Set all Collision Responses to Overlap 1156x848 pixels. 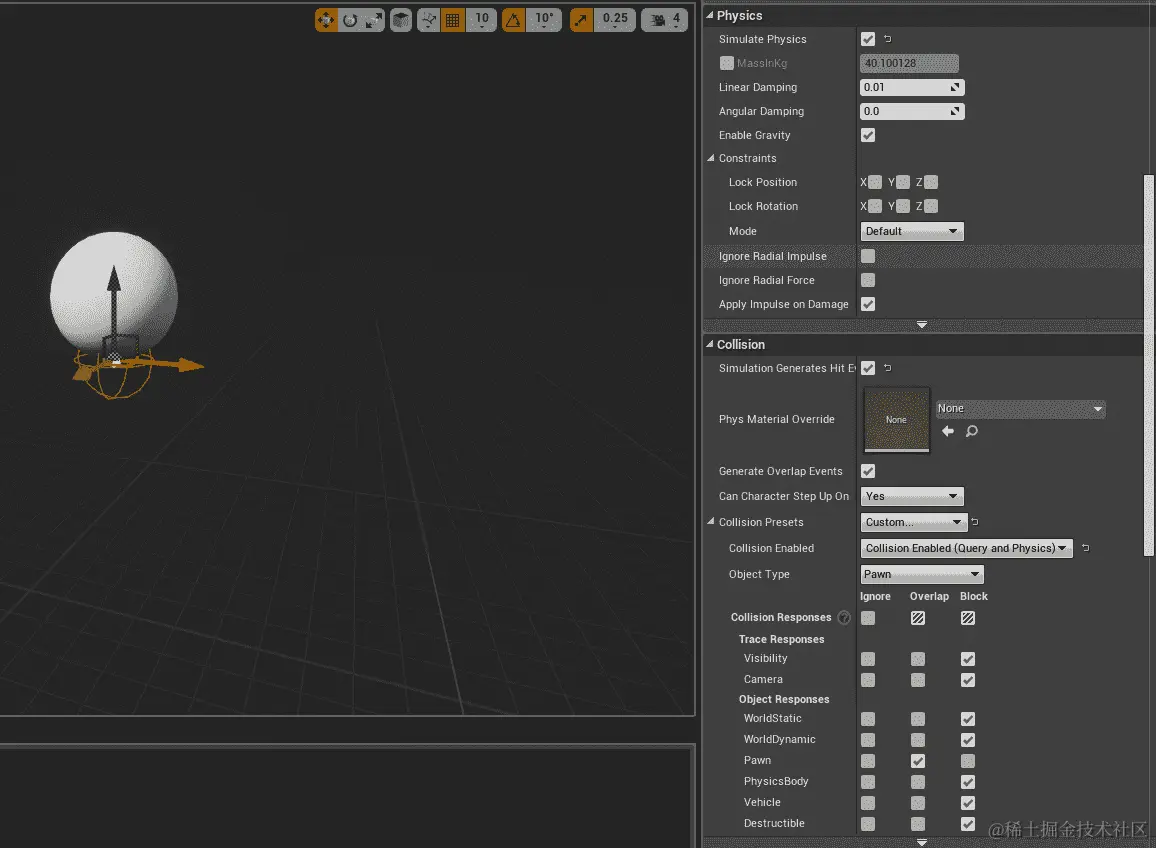(918, 618)
